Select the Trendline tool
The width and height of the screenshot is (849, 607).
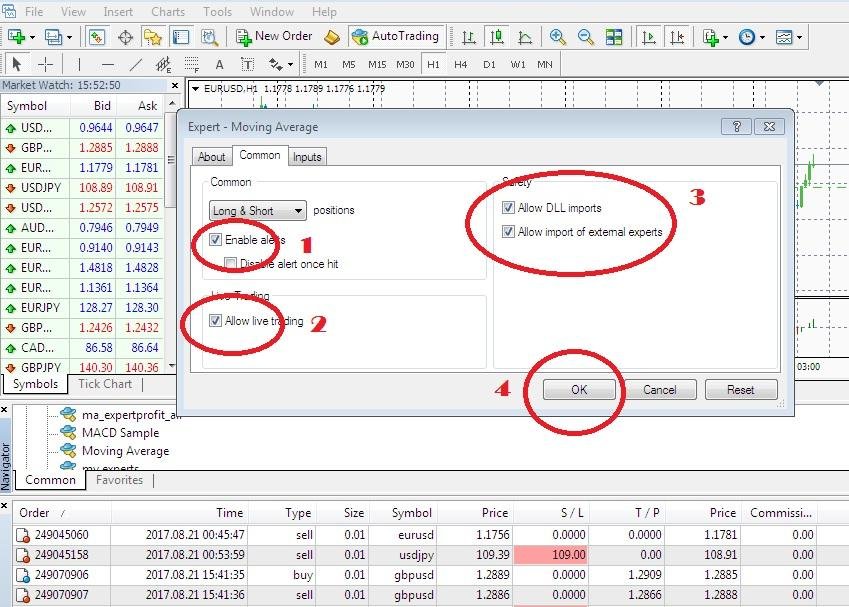coord(135,65)
